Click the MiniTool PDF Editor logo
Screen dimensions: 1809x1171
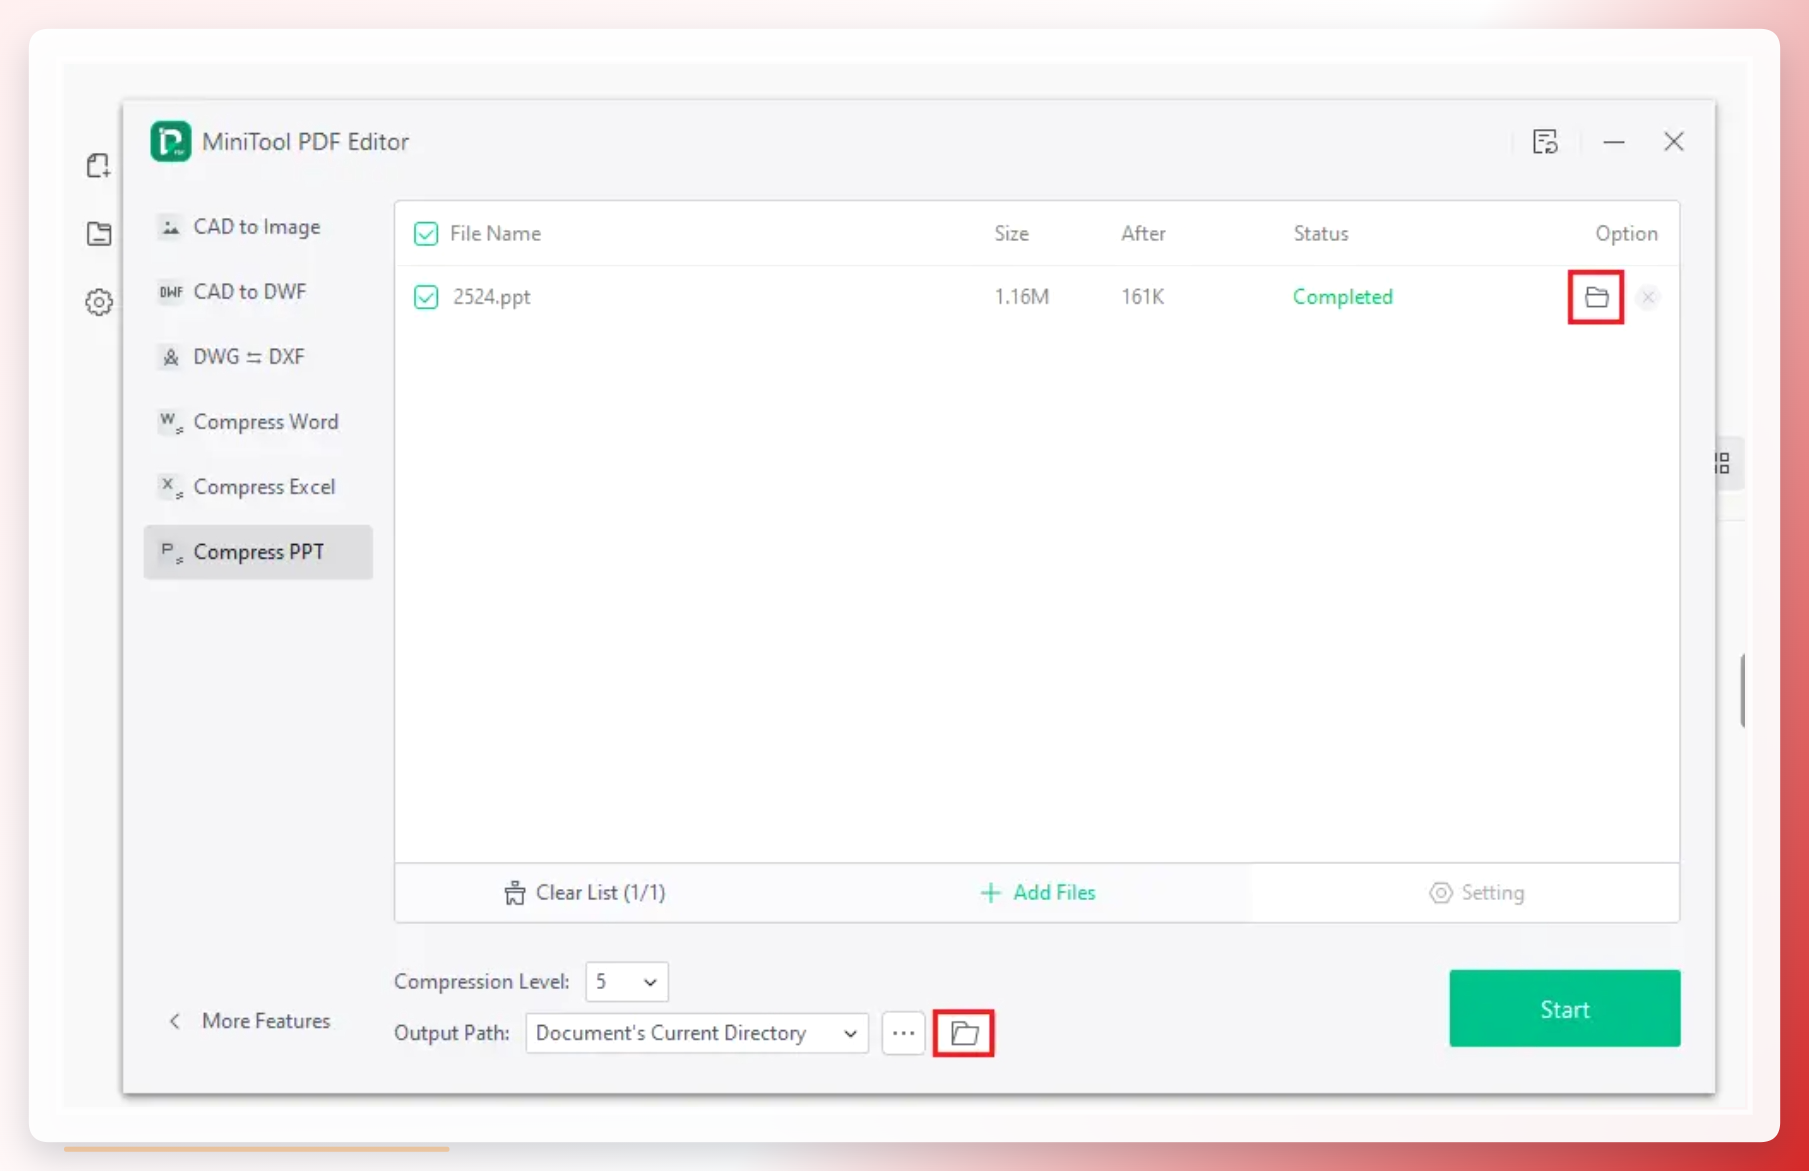point(171,141)
